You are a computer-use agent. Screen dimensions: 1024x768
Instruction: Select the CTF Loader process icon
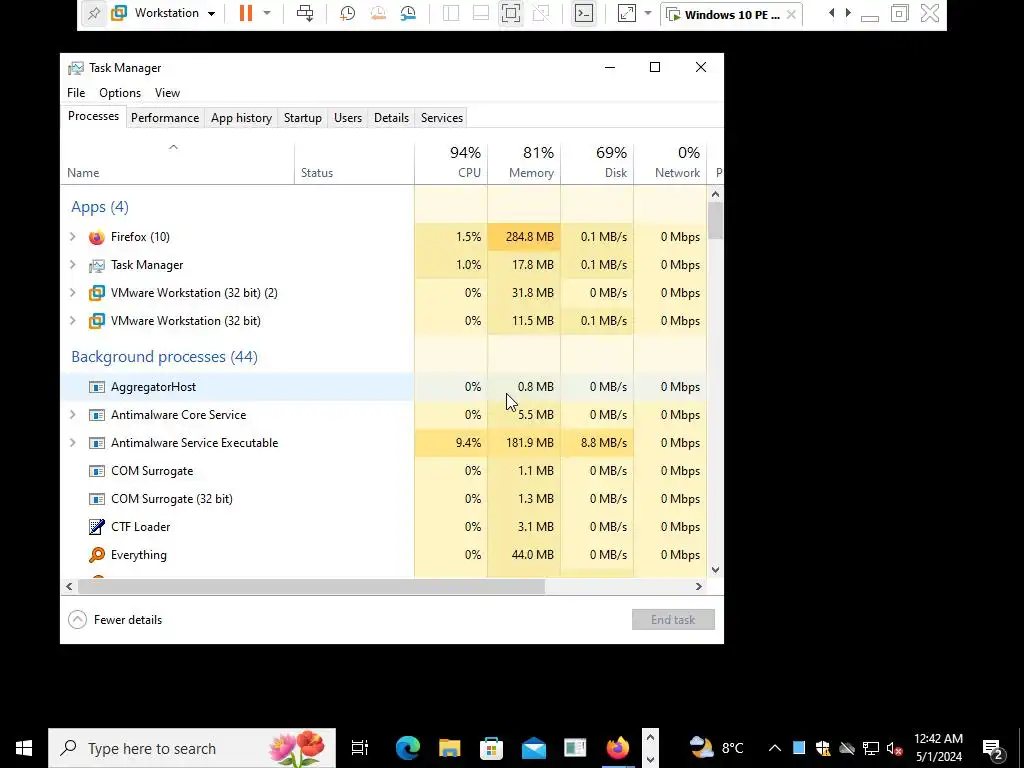pos(97,526)
